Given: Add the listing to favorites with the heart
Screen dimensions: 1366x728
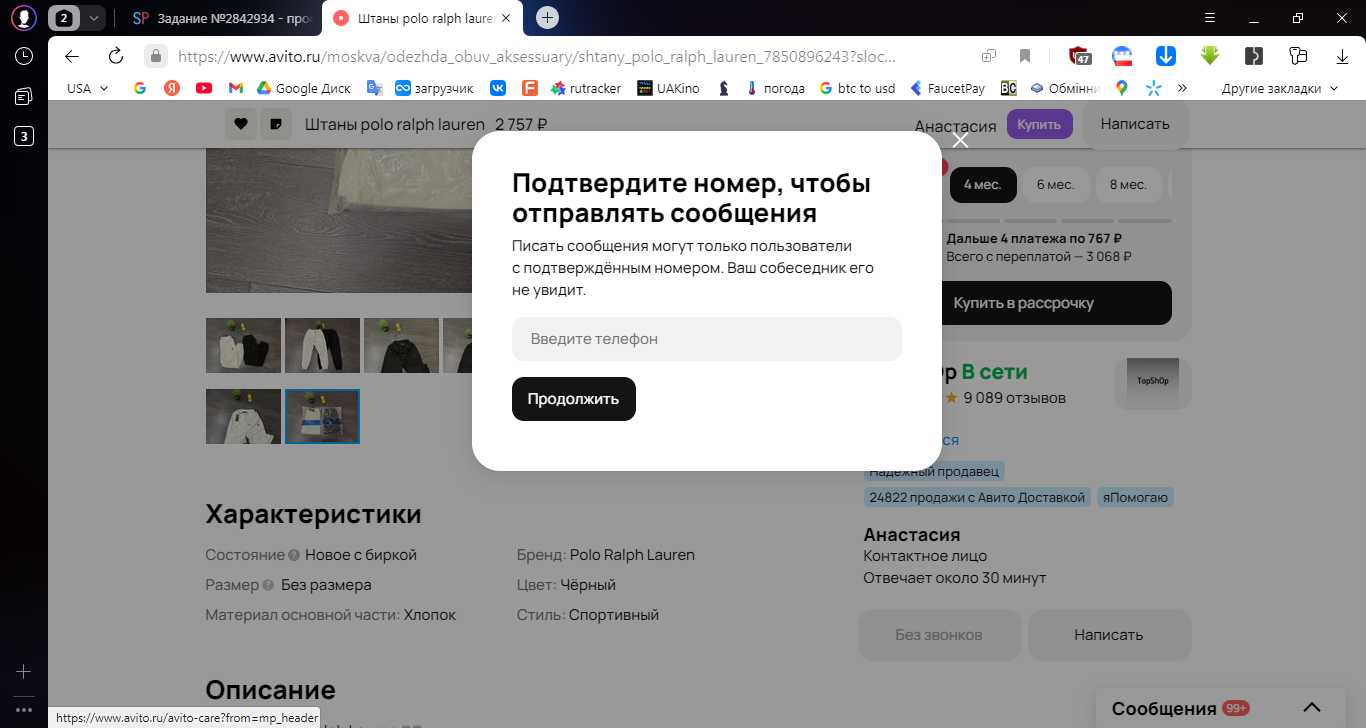Looking at the screenshot, I should [240, 124].
